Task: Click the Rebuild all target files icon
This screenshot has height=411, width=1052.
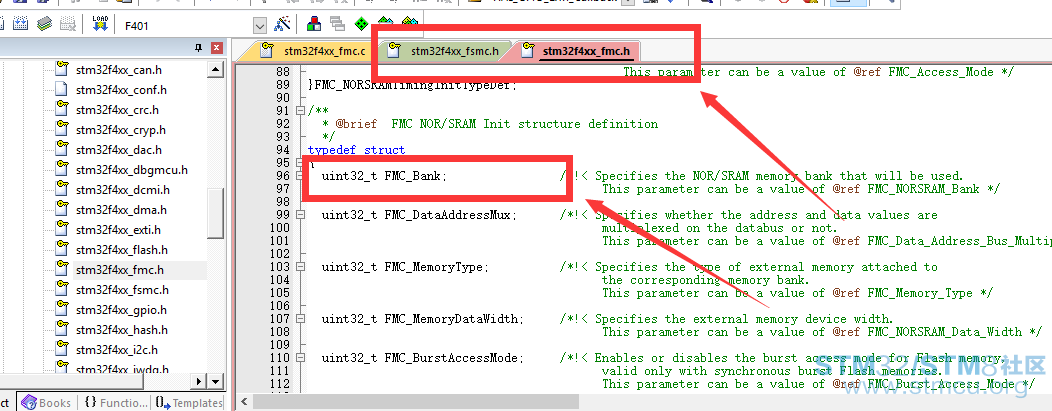Action: (20, 25)
